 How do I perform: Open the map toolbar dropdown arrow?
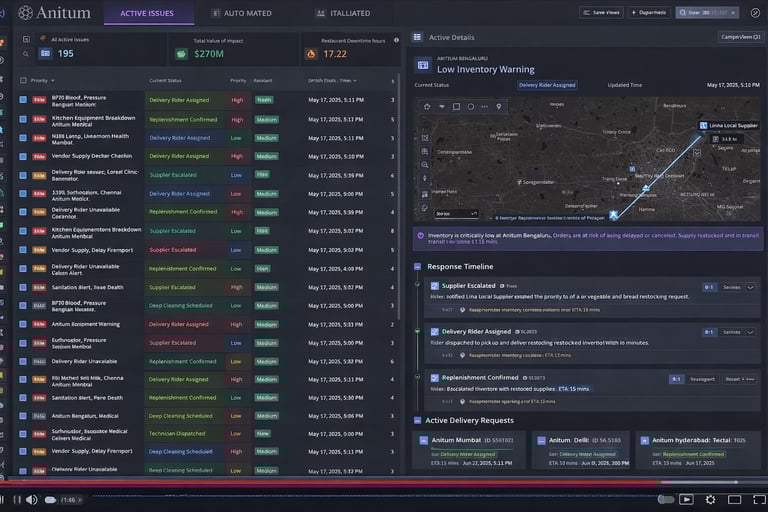(442, 106)
